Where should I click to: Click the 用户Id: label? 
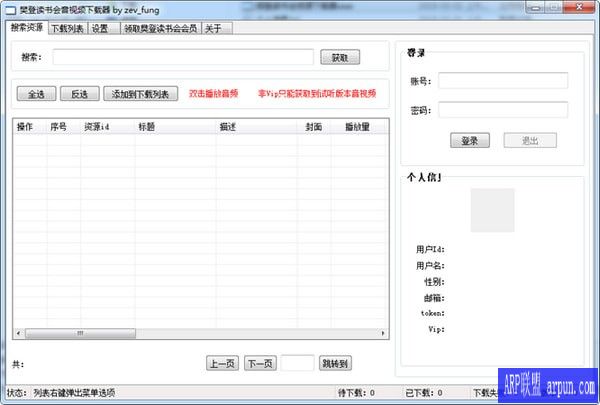pos(430,250)
